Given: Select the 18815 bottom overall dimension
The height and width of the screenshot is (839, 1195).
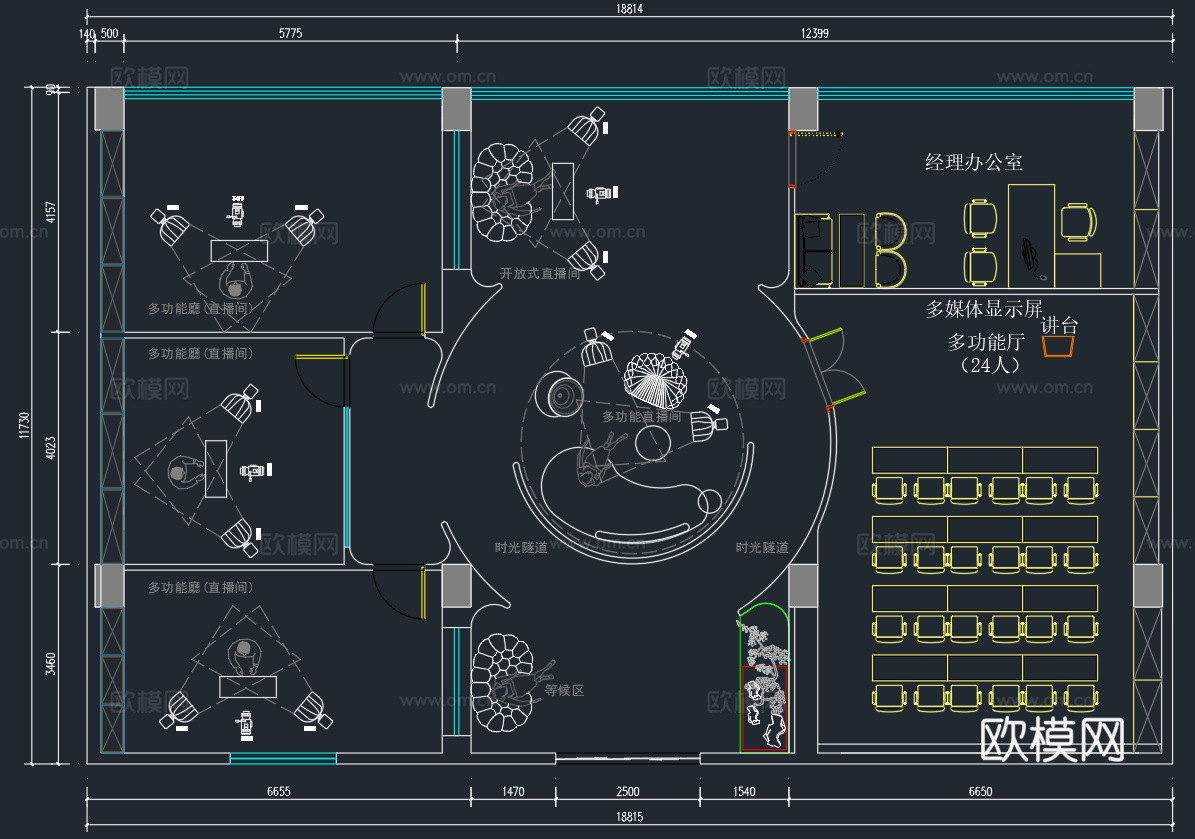Looking at the screenshot, I should [630, 816].
